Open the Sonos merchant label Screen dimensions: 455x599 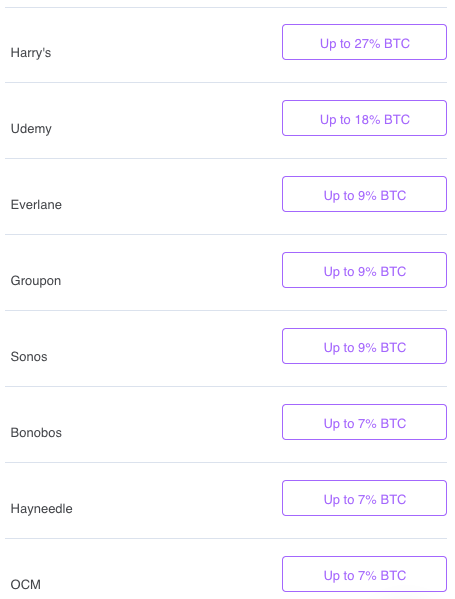pos(29,356)
